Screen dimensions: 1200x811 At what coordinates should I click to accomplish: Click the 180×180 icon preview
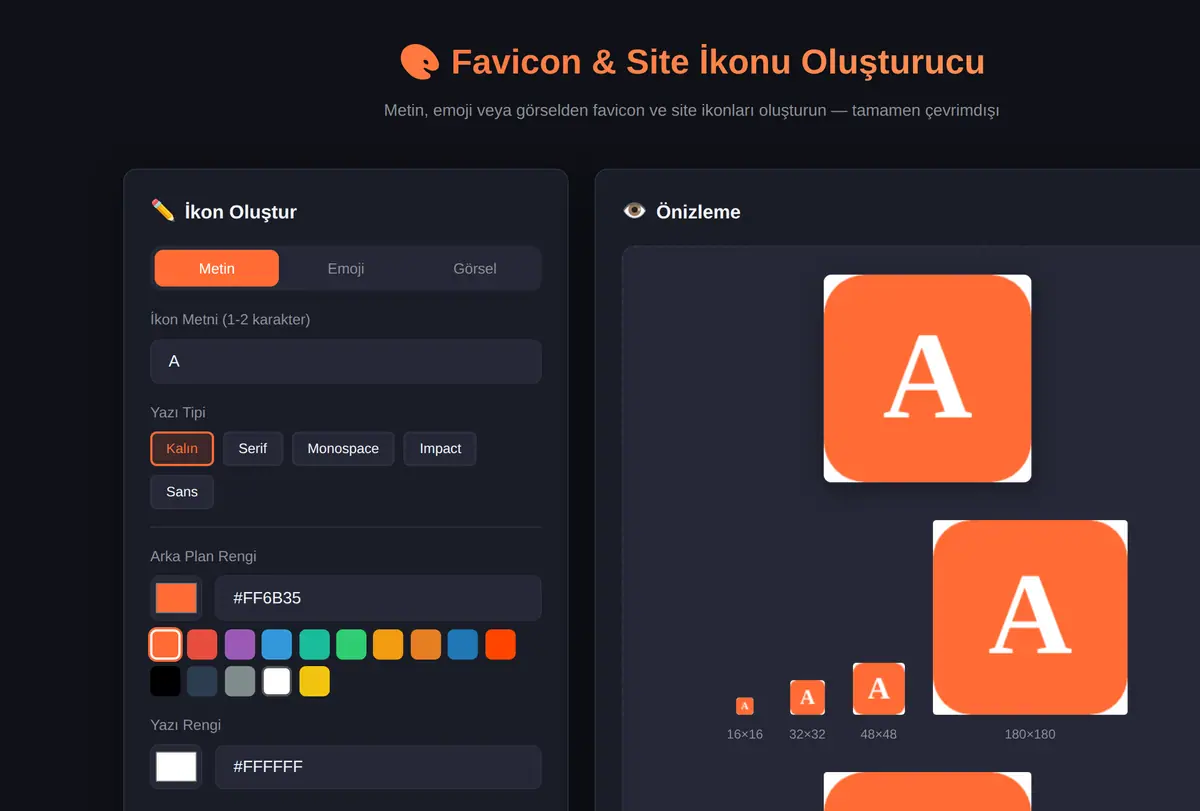[x=1030, y=617]
